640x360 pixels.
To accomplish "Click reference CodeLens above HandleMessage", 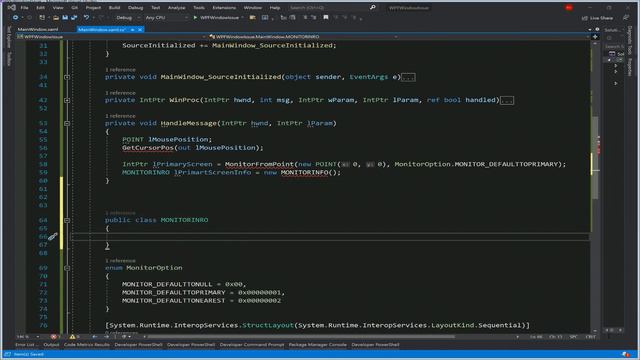I will (120, 116).
